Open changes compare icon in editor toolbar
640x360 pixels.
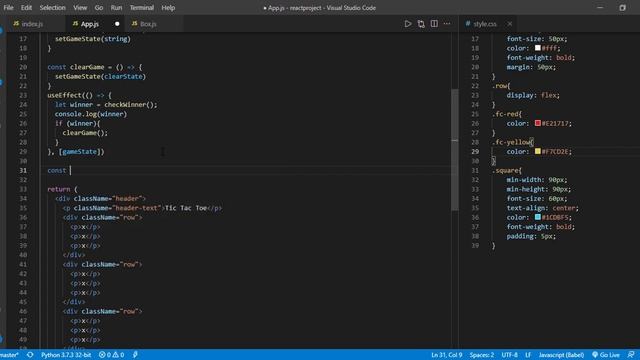(421, 24)
